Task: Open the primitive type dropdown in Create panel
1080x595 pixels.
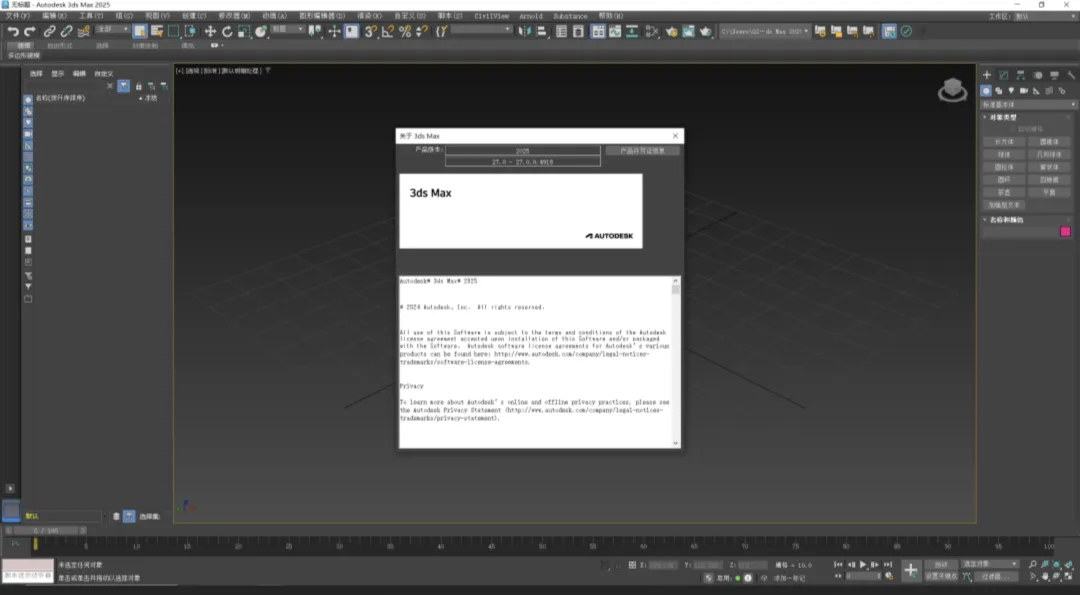Action: pos(1028,105)
